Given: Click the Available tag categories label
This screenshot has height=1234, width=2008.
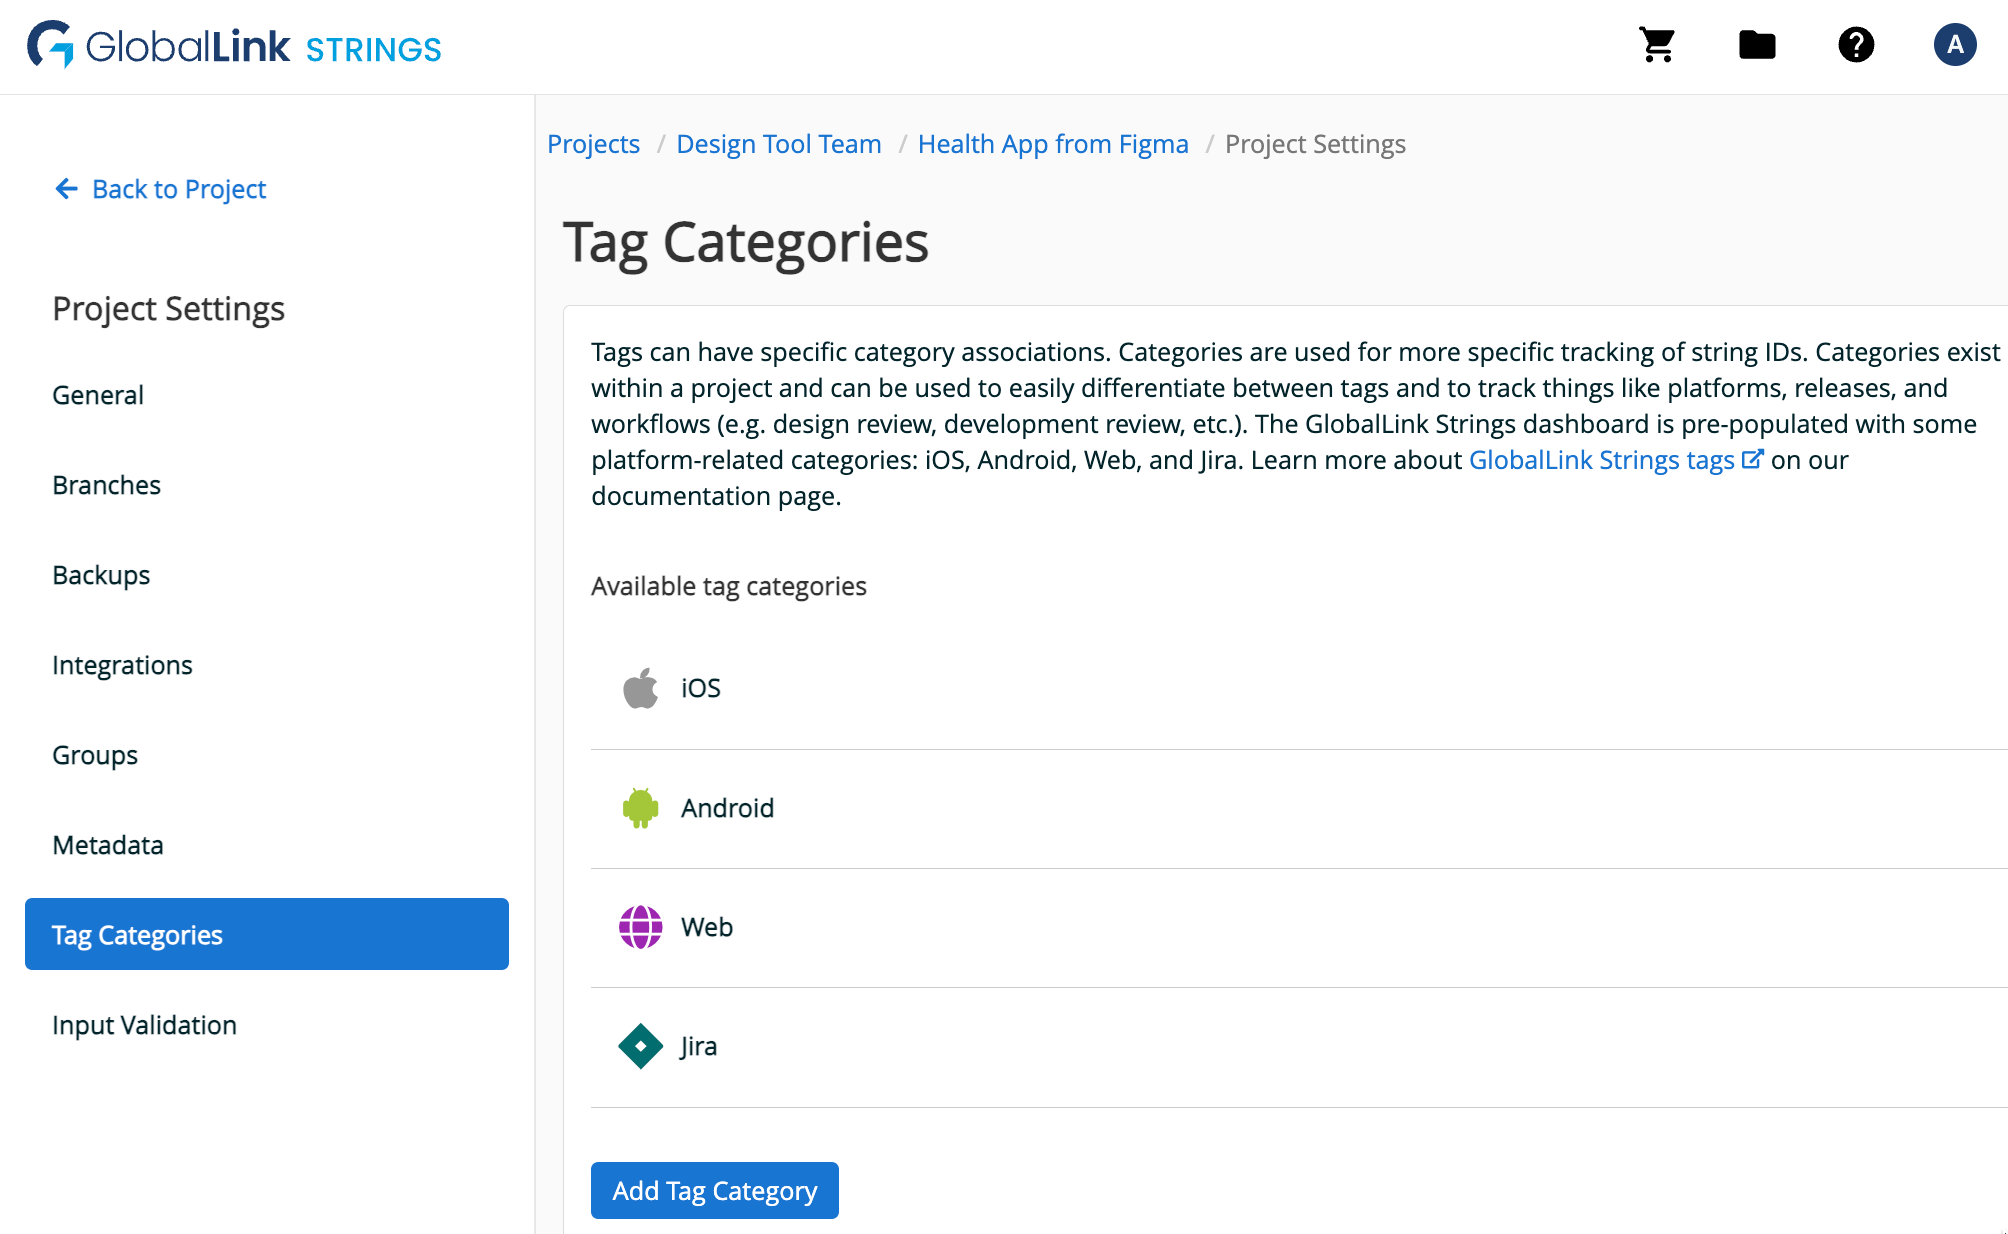Looking at the screenshot, I should [729, 586].
